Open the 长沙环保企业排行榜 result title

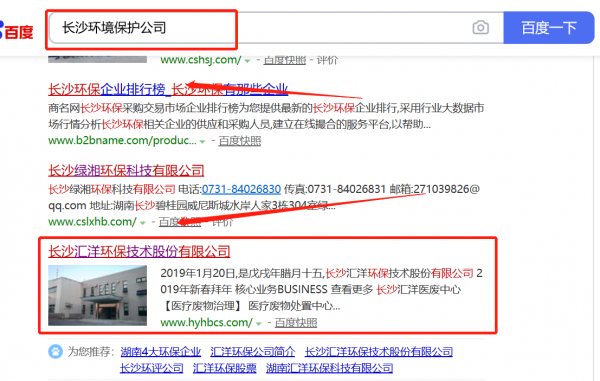pyautogui.click(x=168, y=90)
